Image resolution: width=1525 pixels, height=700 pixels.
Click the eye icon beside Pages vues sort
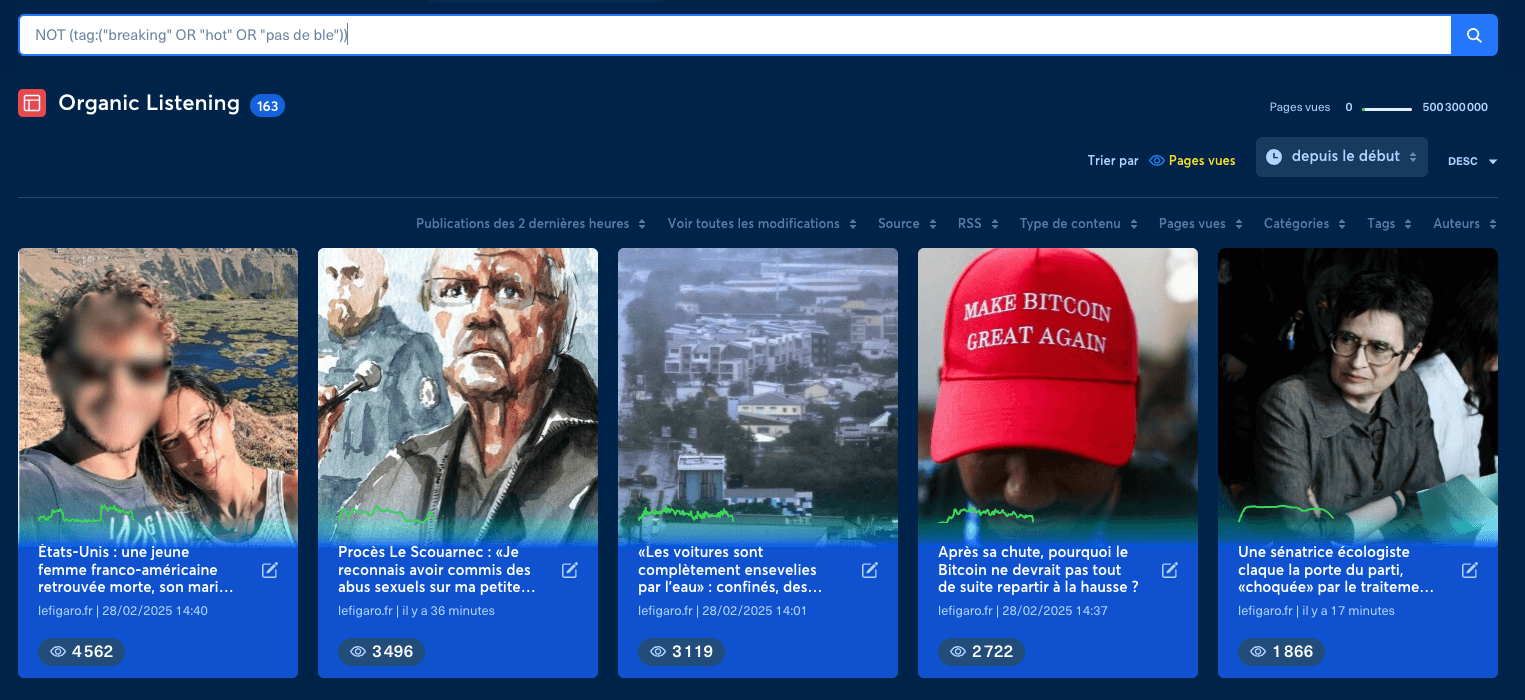[x=1157, y=160]
